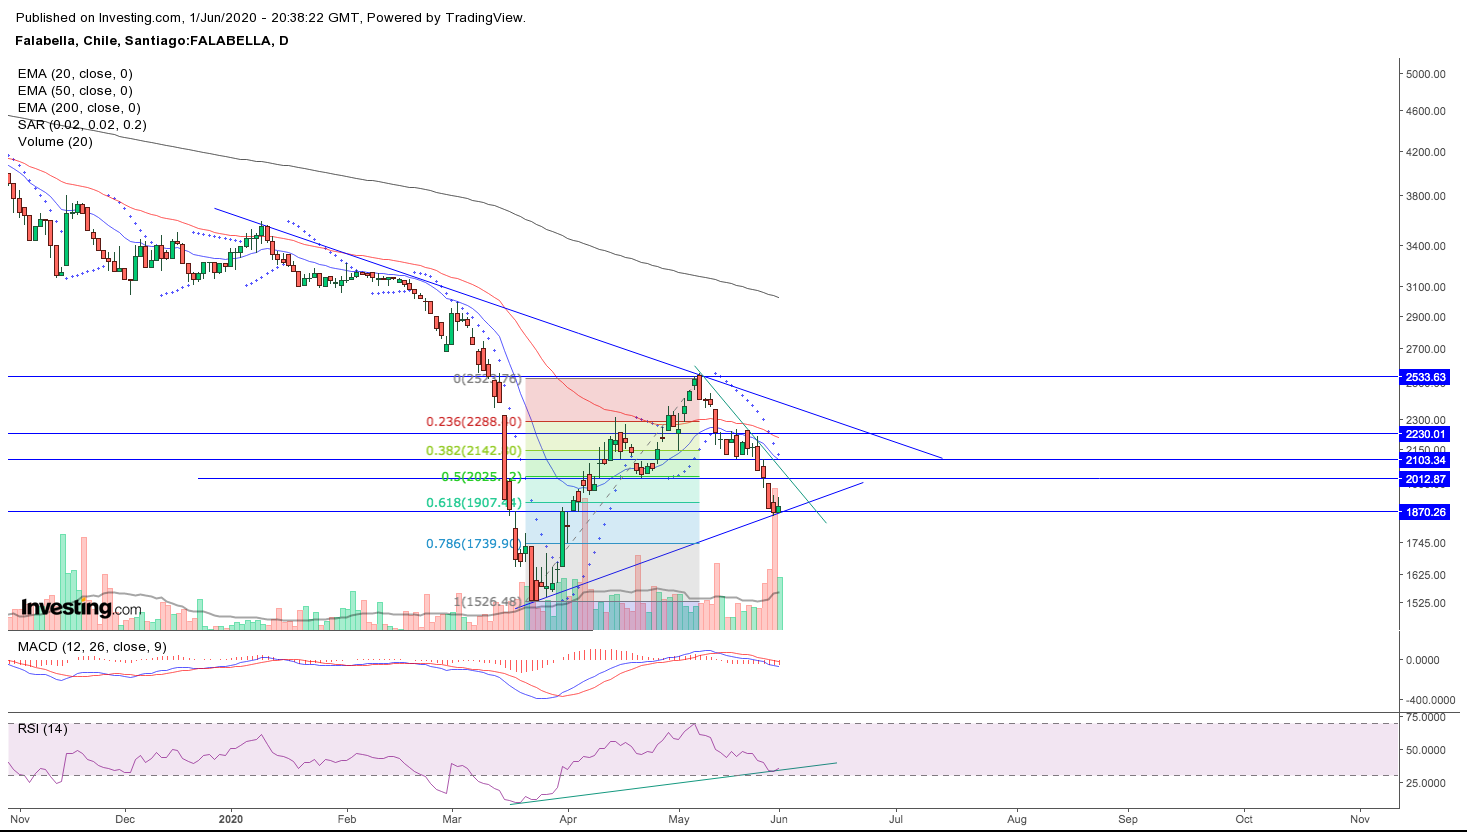This screenshot has height=832, width=1467.
Task: Select the 2103.34 blue price tag
Action: click(1426, 460)
